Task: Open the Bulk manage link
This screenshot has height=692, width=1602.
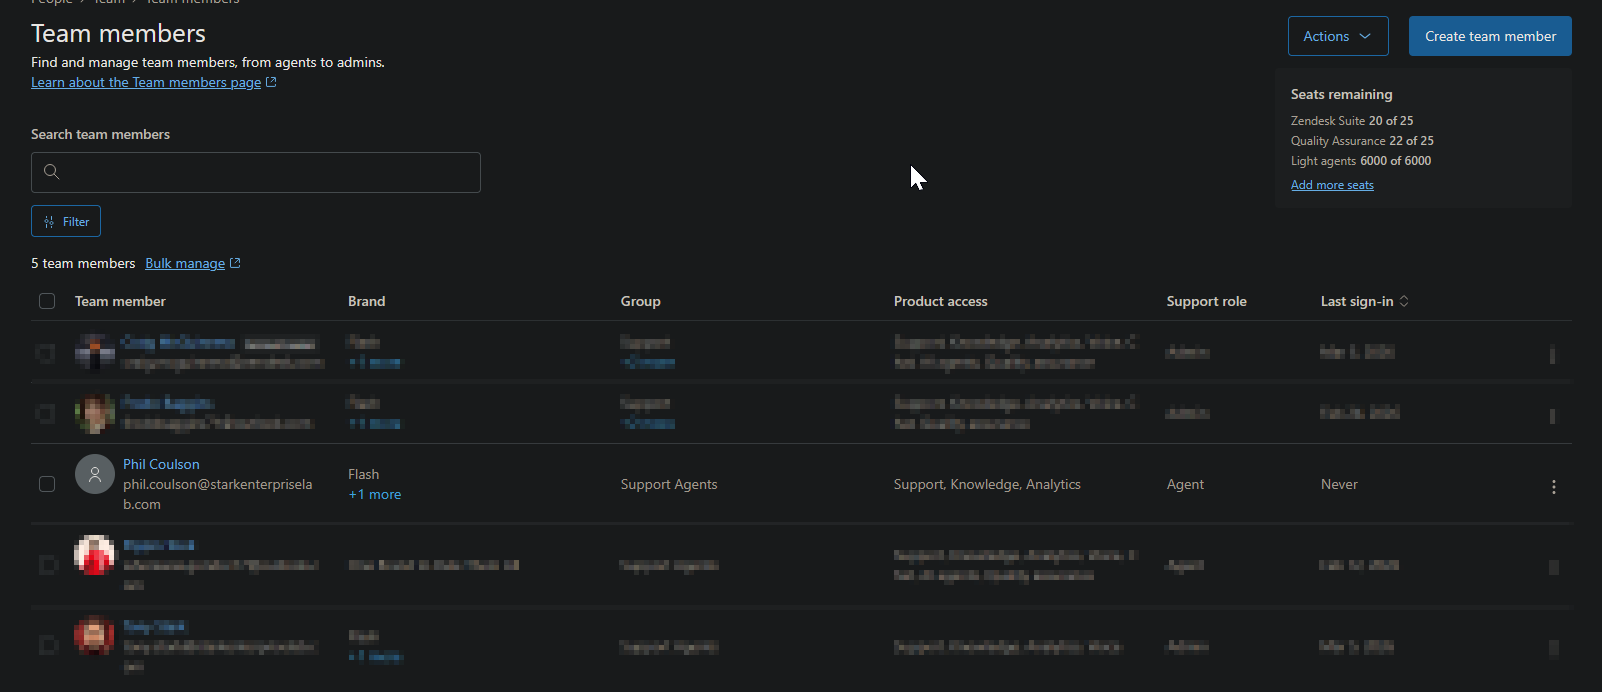Action: tap(185, 263)
